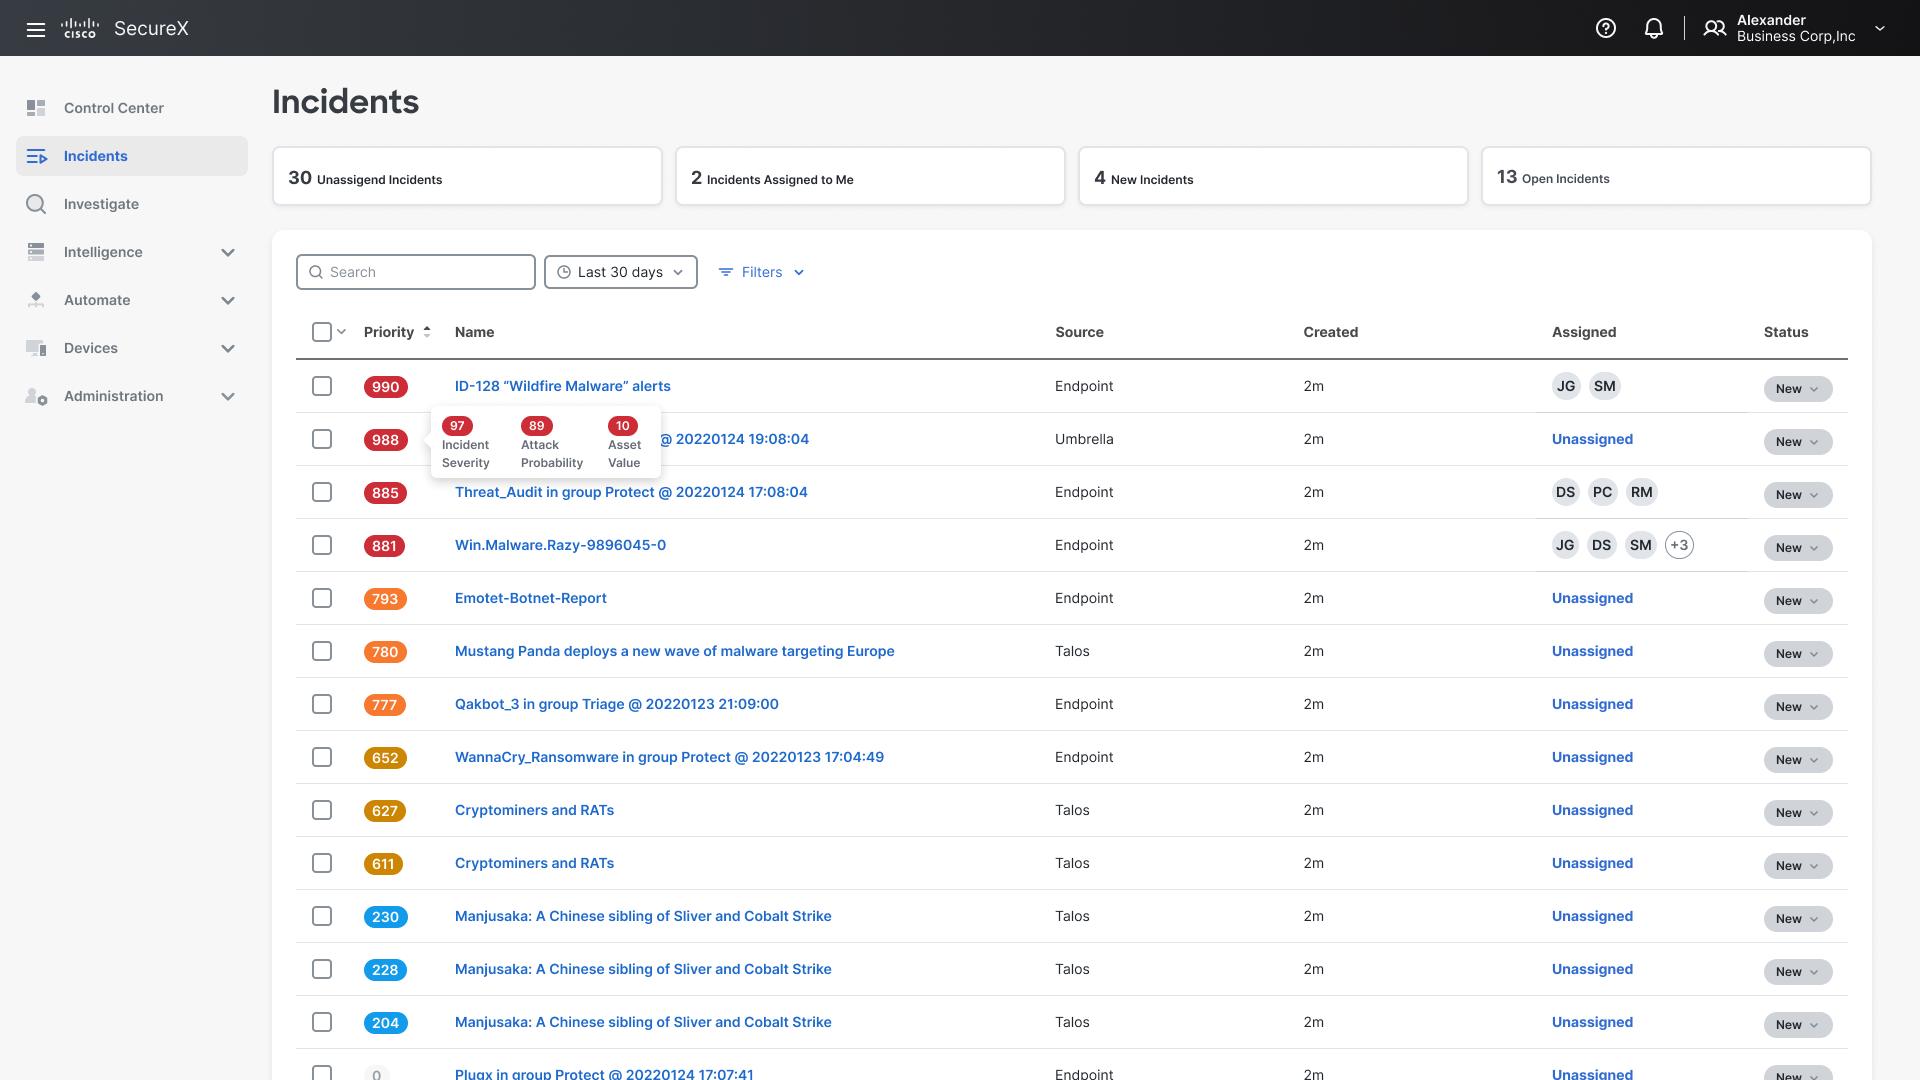
Task: Click the SM avatar on Wildfire Malware row
Action: [1605, 386]
